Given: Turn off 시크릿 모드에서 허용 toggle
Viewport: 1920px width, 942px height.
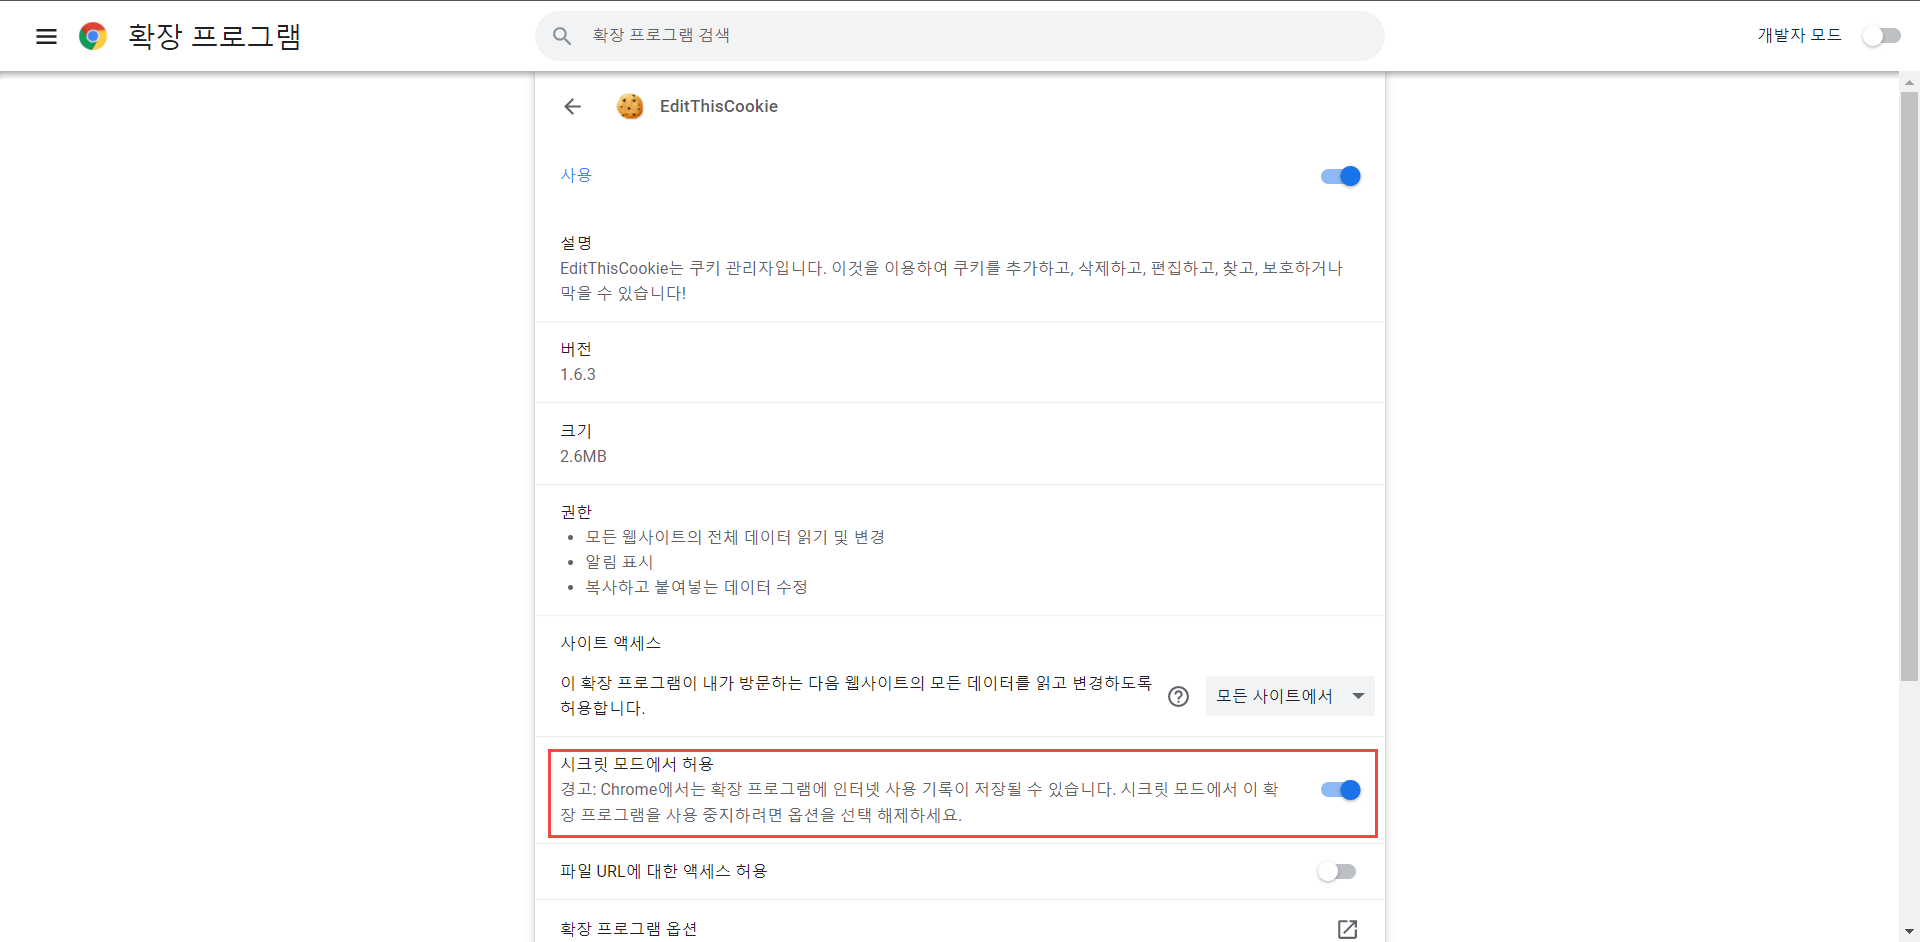Looking at the screenshot, I should click(x=1340, y=790).
